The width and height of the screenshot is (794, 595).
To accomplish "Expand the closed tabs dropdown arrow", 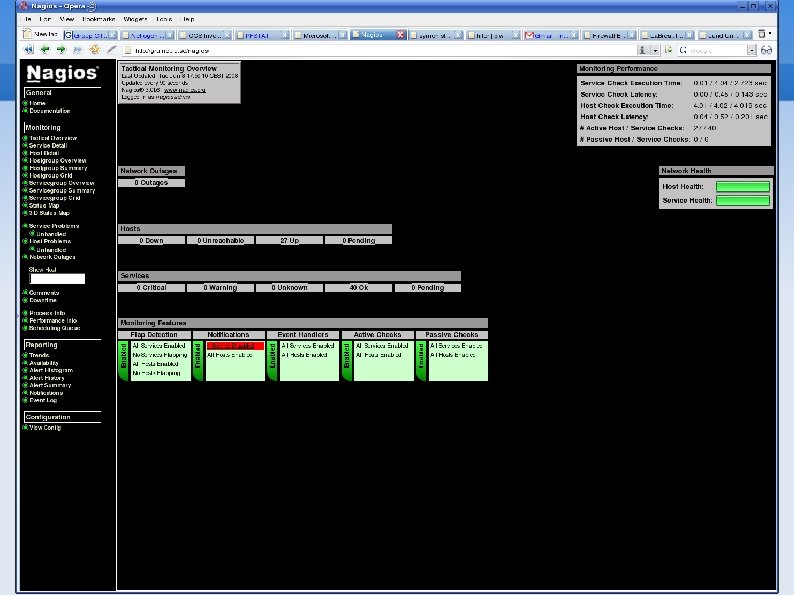I will 770,33.
